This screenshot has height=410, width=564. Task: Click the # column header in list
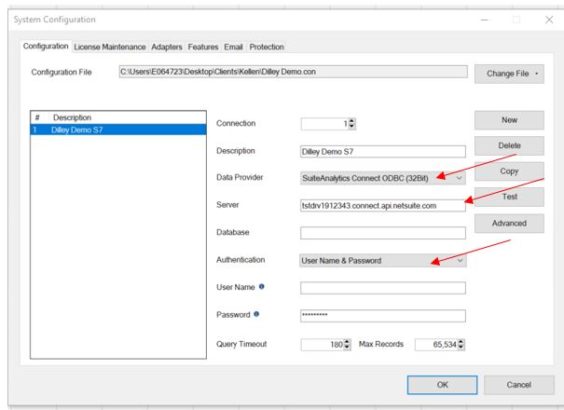pyautogui.click(x=37, y=118)
